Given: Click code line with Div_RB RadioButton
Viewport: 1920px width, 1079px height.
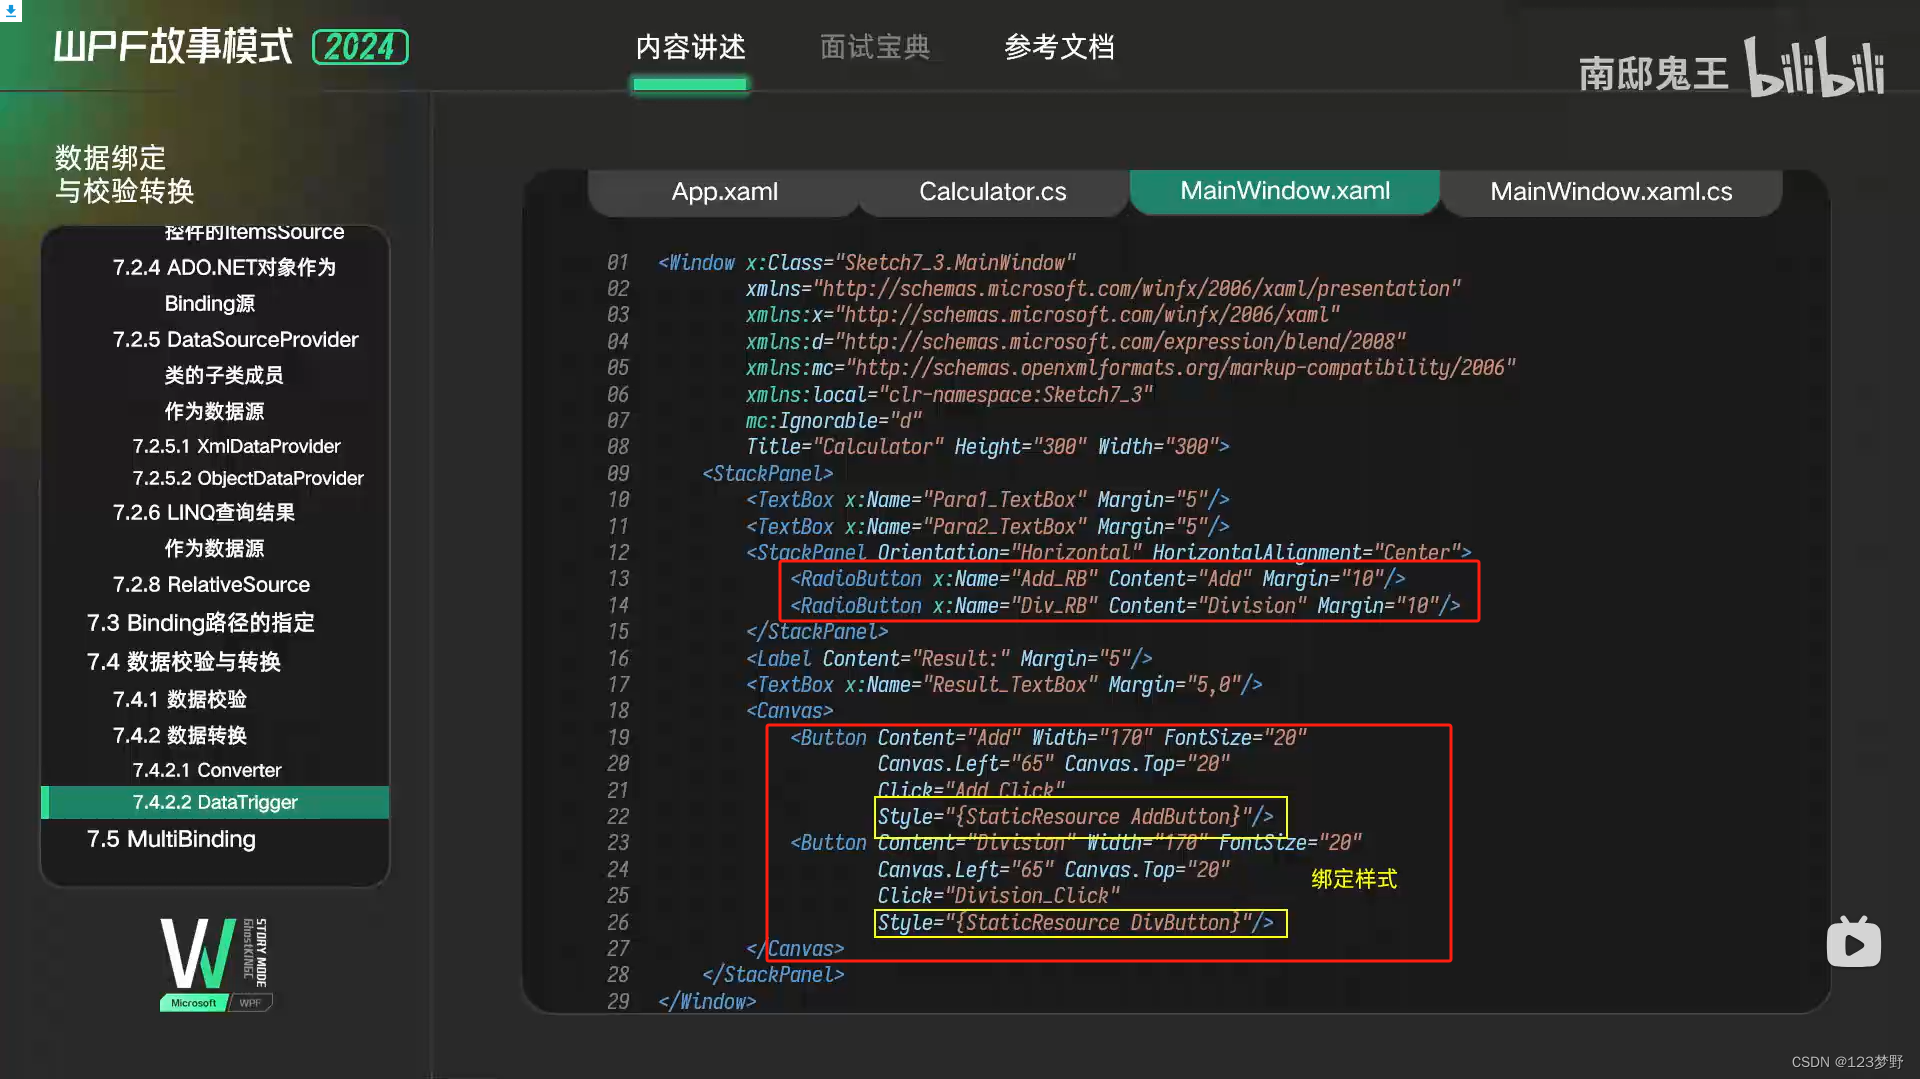Looking at the screenshot, I should pos(1125,606).
